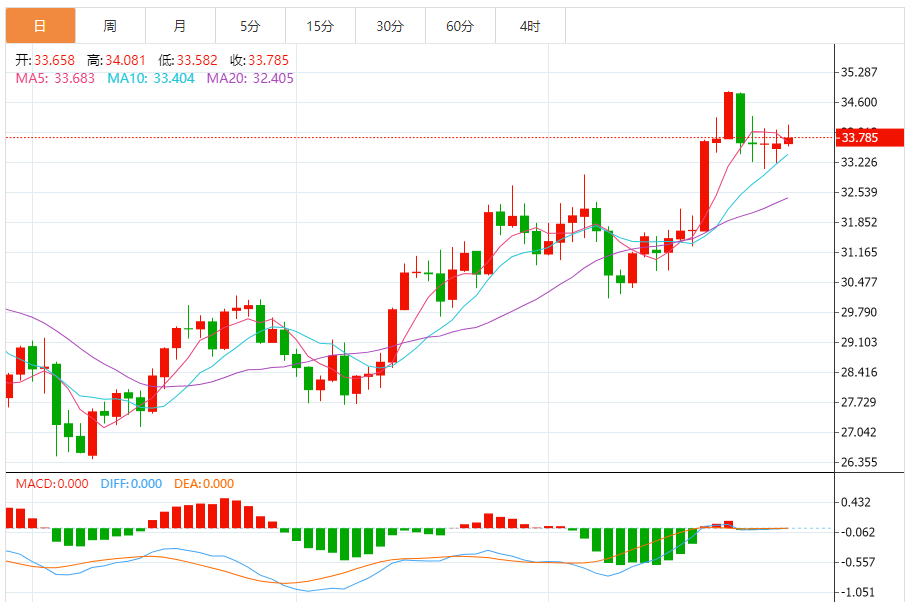Click the 收:33.785 closing price readout
Screen dimensions: 909x602
259,60
